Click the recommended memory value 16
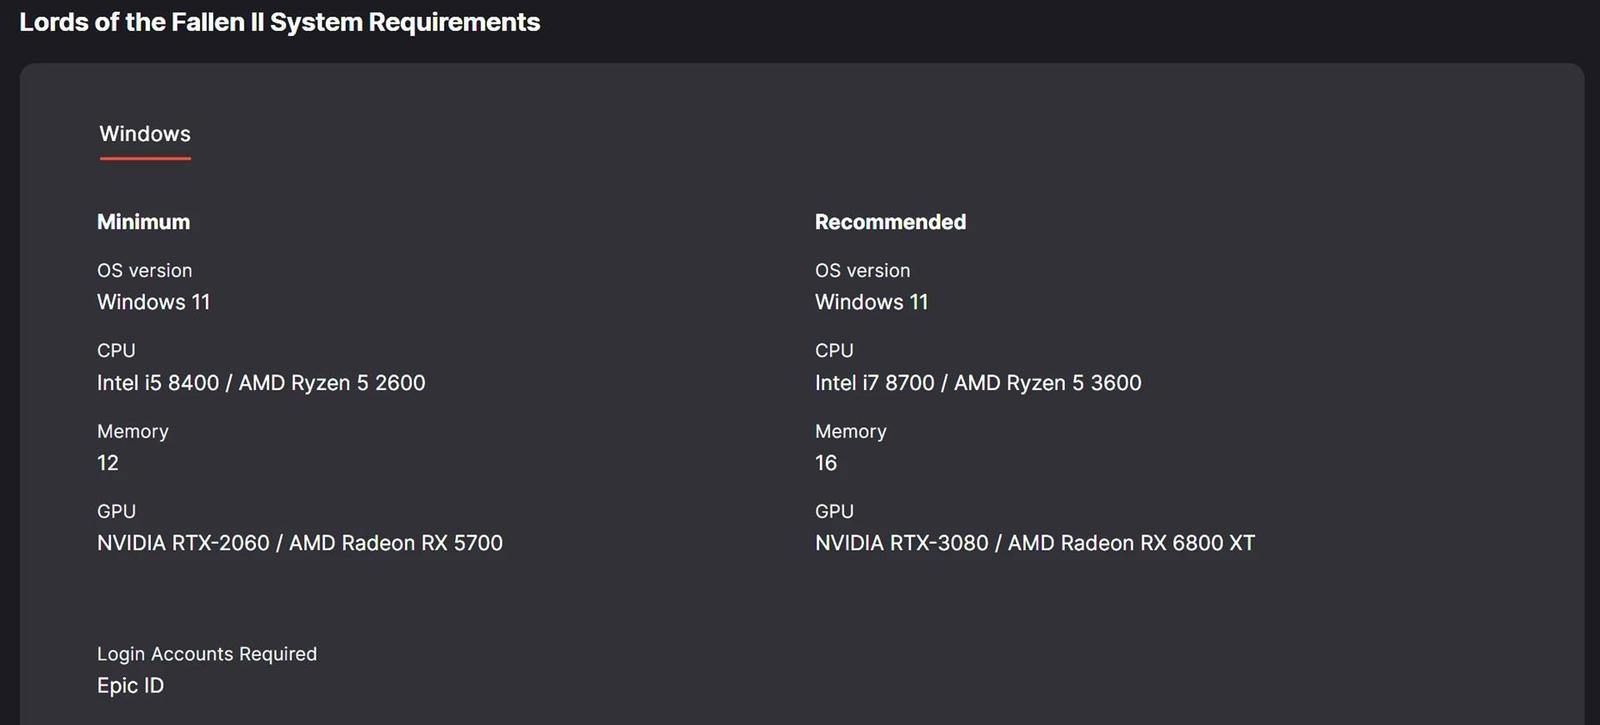1600x725 pixels. pos(826,463)
